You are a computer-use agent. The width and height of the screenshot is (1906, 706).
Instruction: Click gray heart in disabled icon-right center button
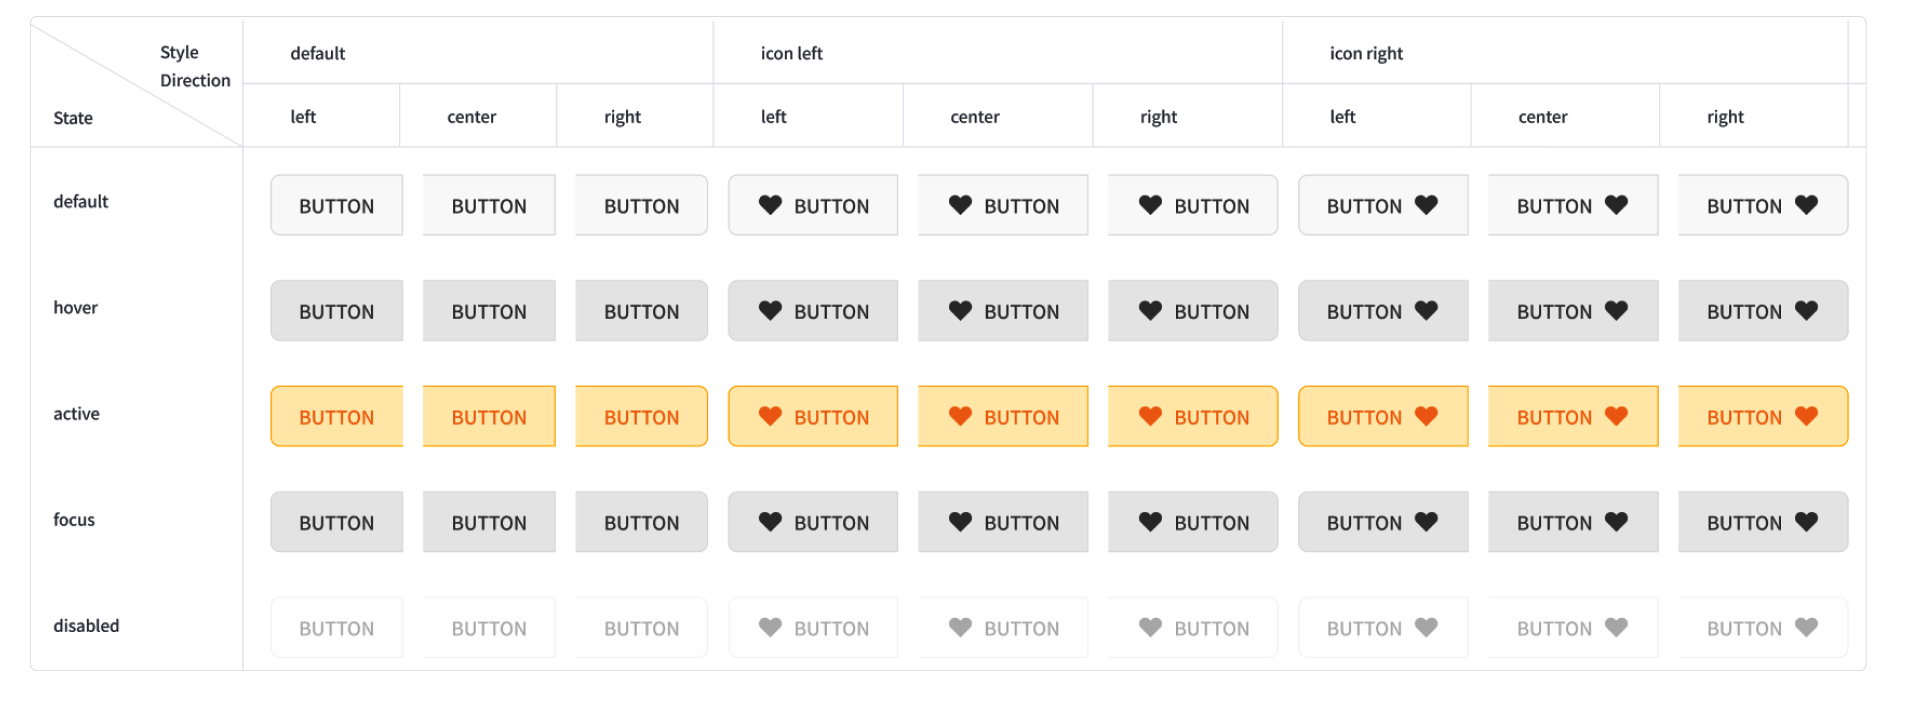coord(1616,628)
